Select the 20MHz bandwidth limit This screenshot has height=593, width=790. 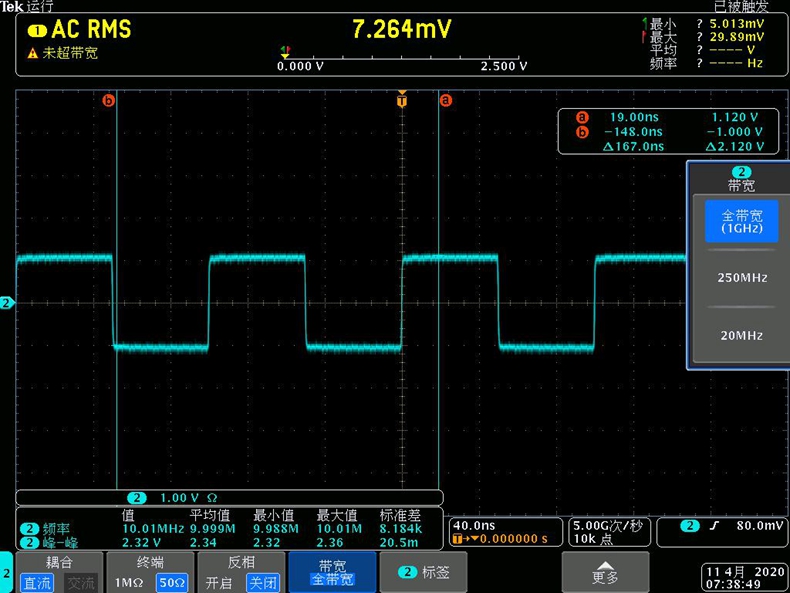741,335
